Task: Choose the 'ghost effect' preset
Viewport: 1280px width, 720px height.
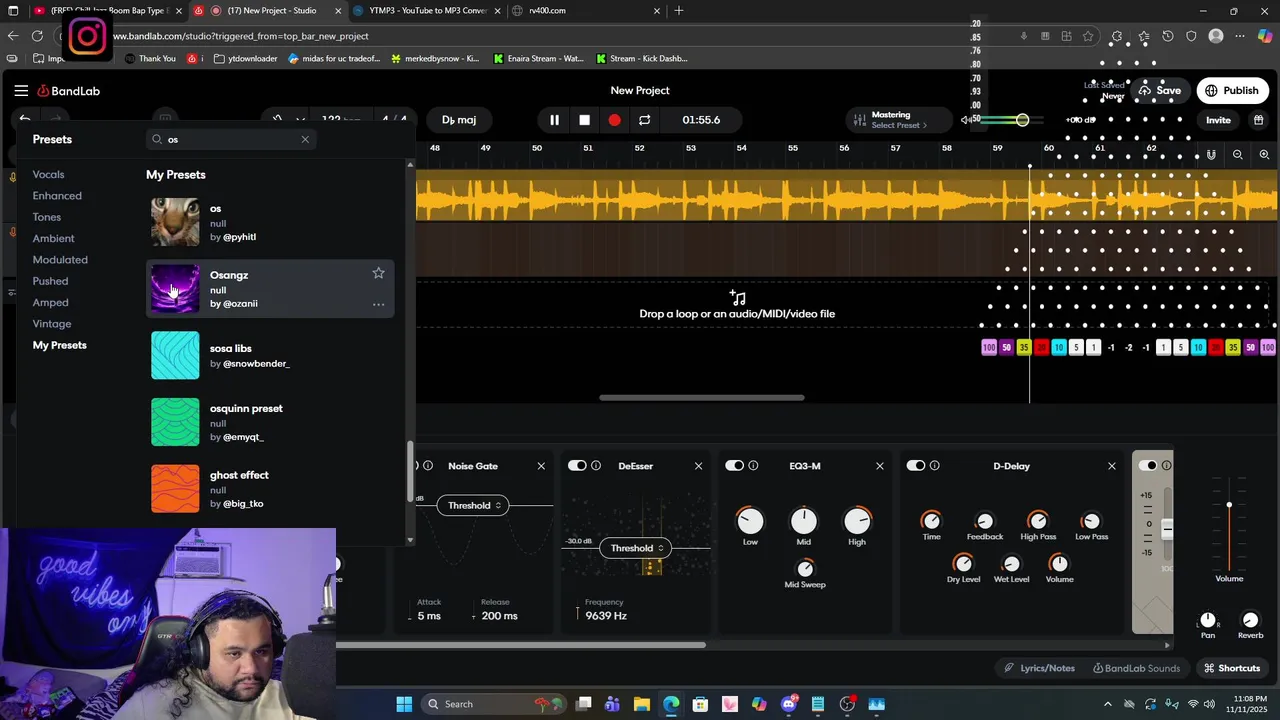Action: pyautogui.click(x=270, y=489)
